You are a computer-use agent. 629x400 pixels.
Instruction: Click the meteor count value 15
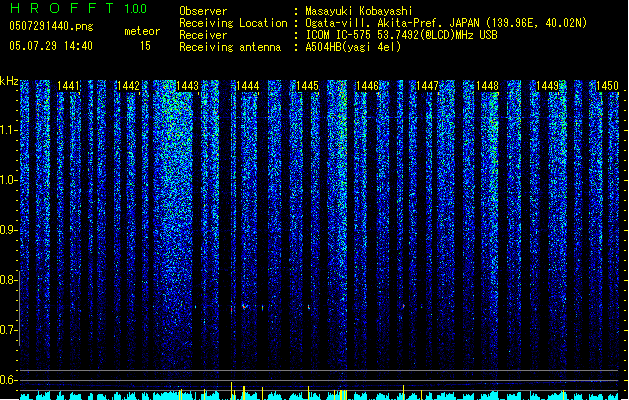pos(145,46)
